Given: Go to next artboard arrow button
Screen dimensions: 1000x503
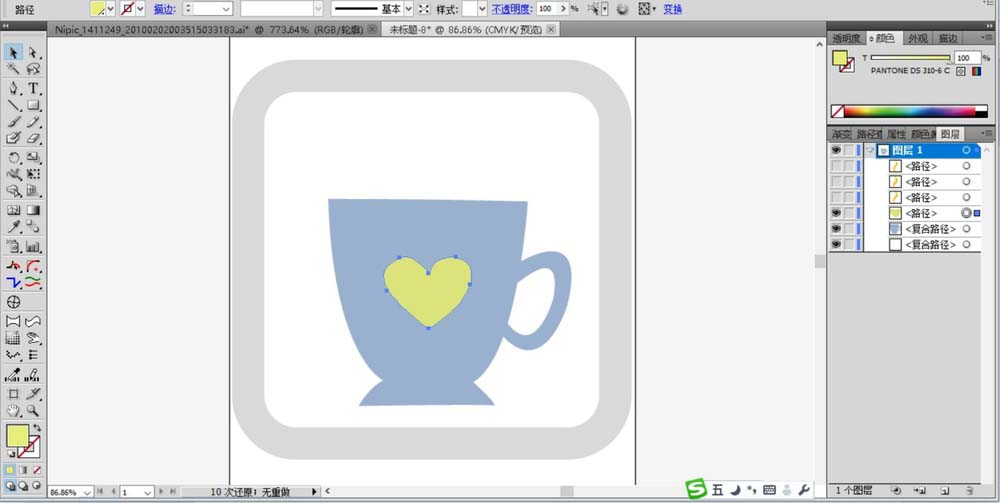Looking at the screenshot, I should point(161,492).
